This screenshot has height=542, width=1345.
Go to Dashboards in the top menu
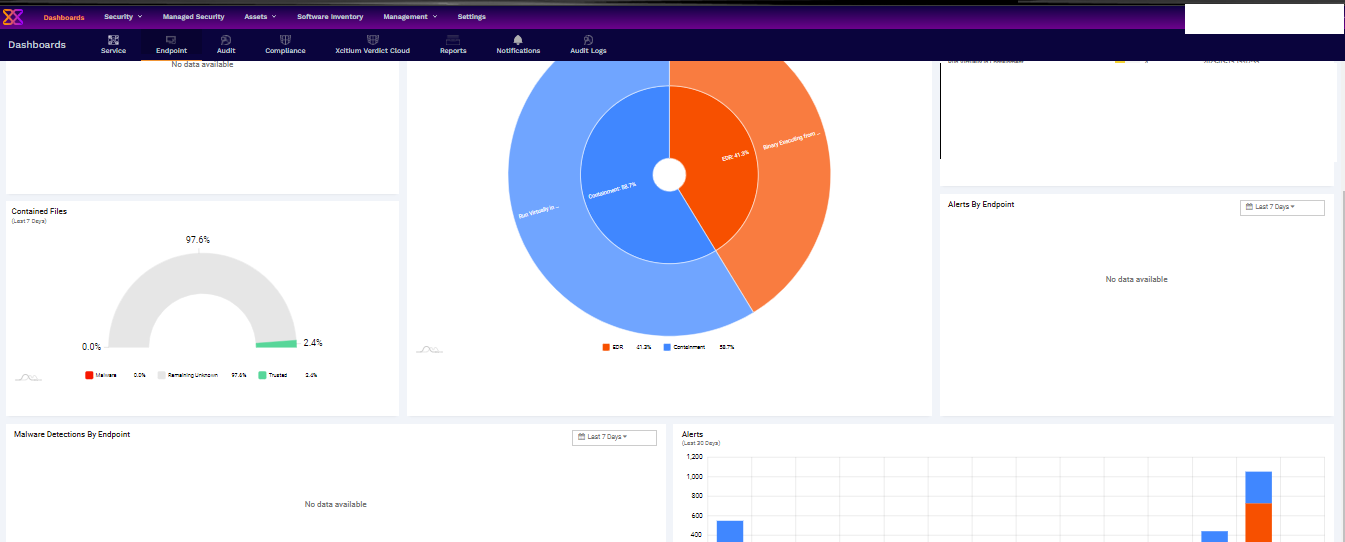click(x=64, y=16)
